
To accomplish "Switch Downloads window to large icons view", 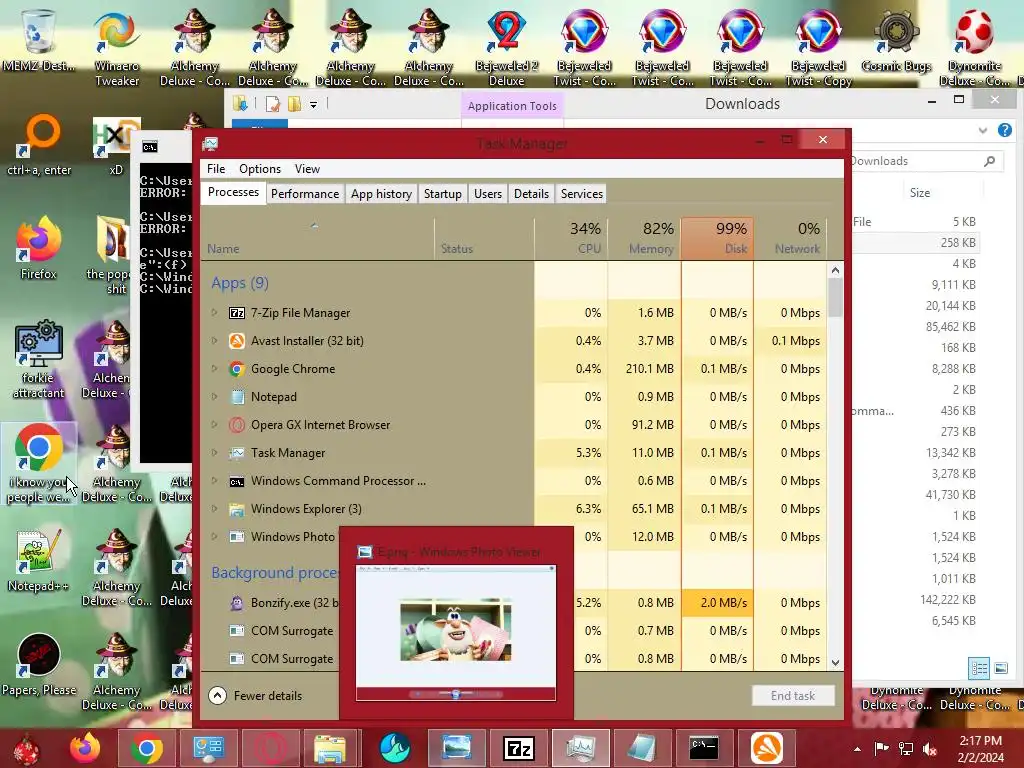I will point(1000,668).
